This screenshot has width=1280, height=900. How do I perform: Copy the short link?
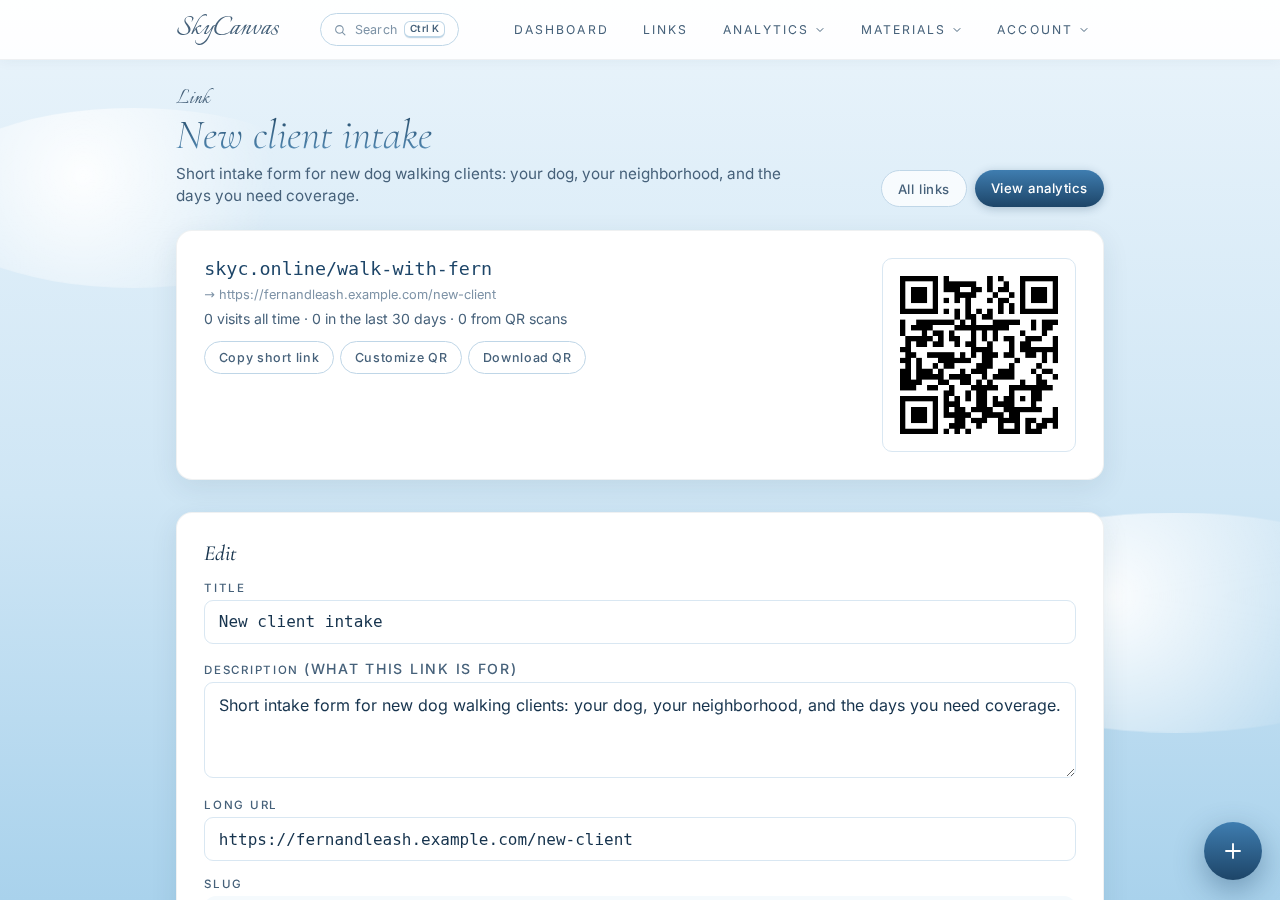point(269,357)
